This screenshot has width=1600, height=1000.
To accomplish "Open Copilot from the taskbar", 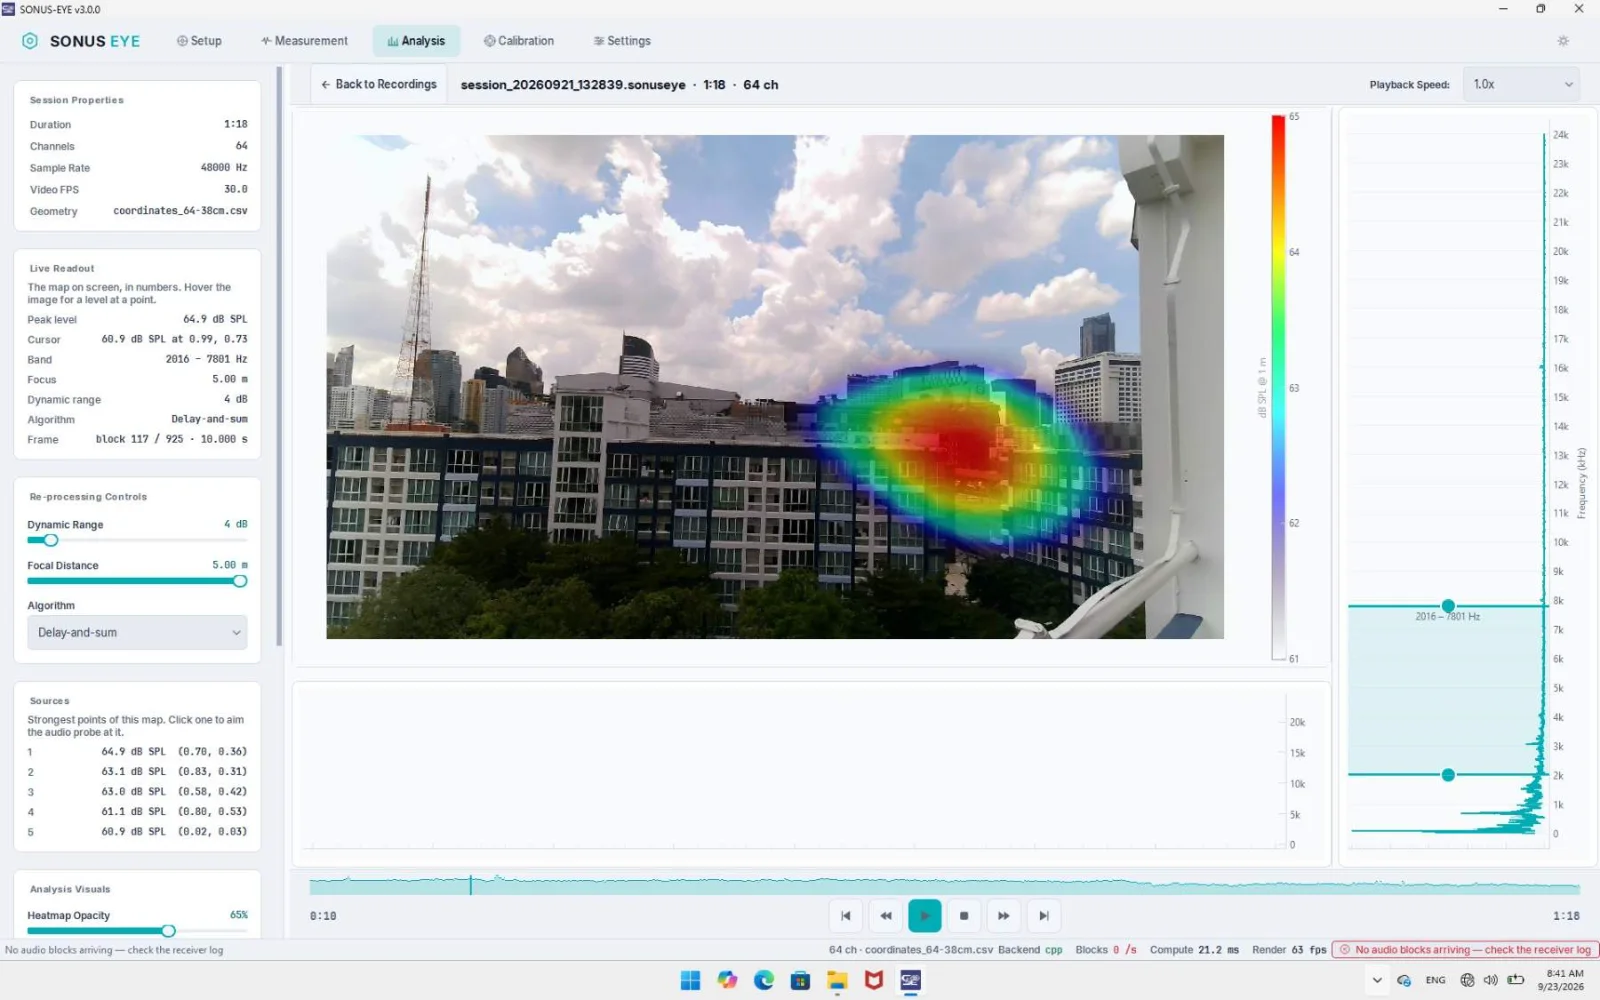I will 727,980.
